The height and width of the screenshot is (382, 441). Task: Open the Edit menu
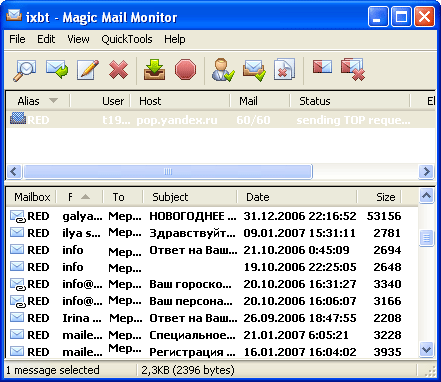point(46,39)
